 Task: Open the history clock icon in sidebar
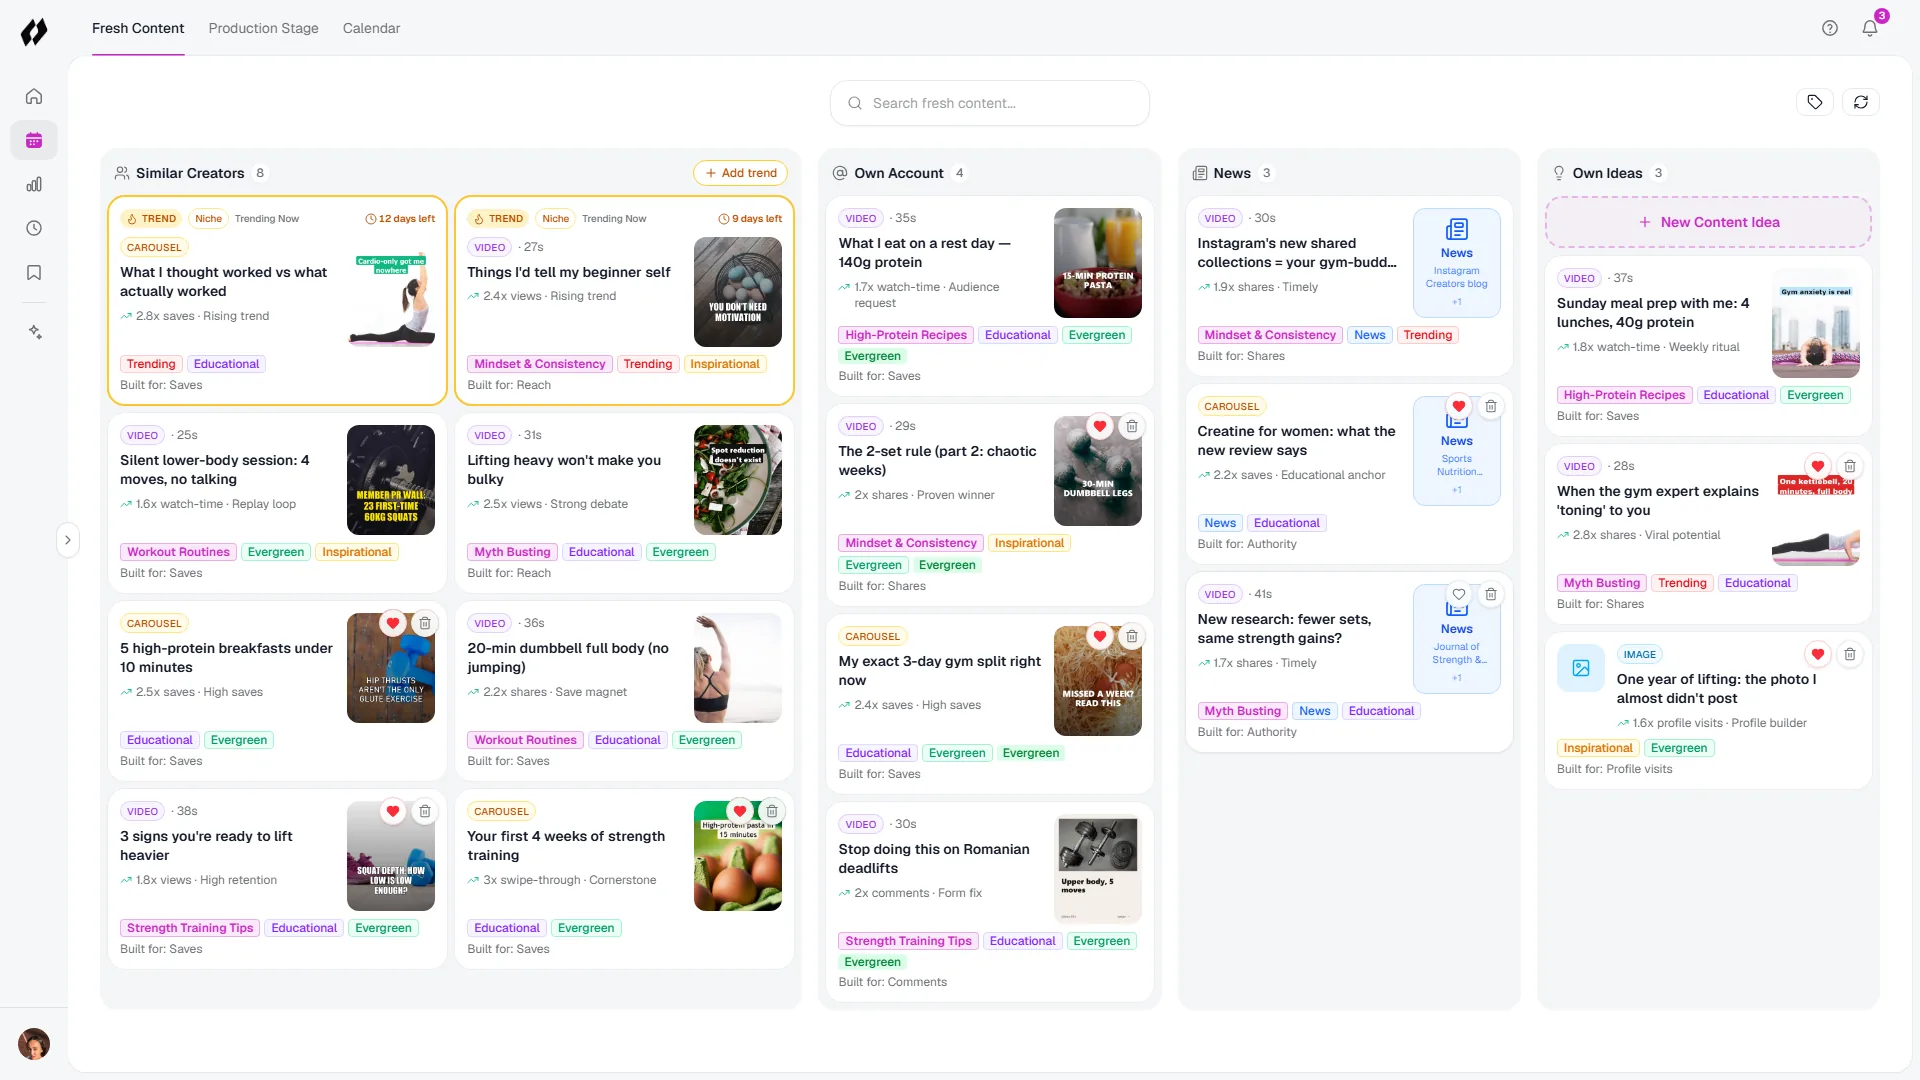(x=34, y=228)
